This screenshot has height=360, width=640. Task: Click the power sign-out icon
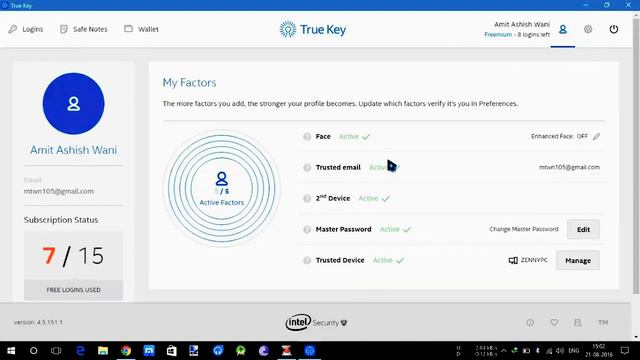[613, 29]
